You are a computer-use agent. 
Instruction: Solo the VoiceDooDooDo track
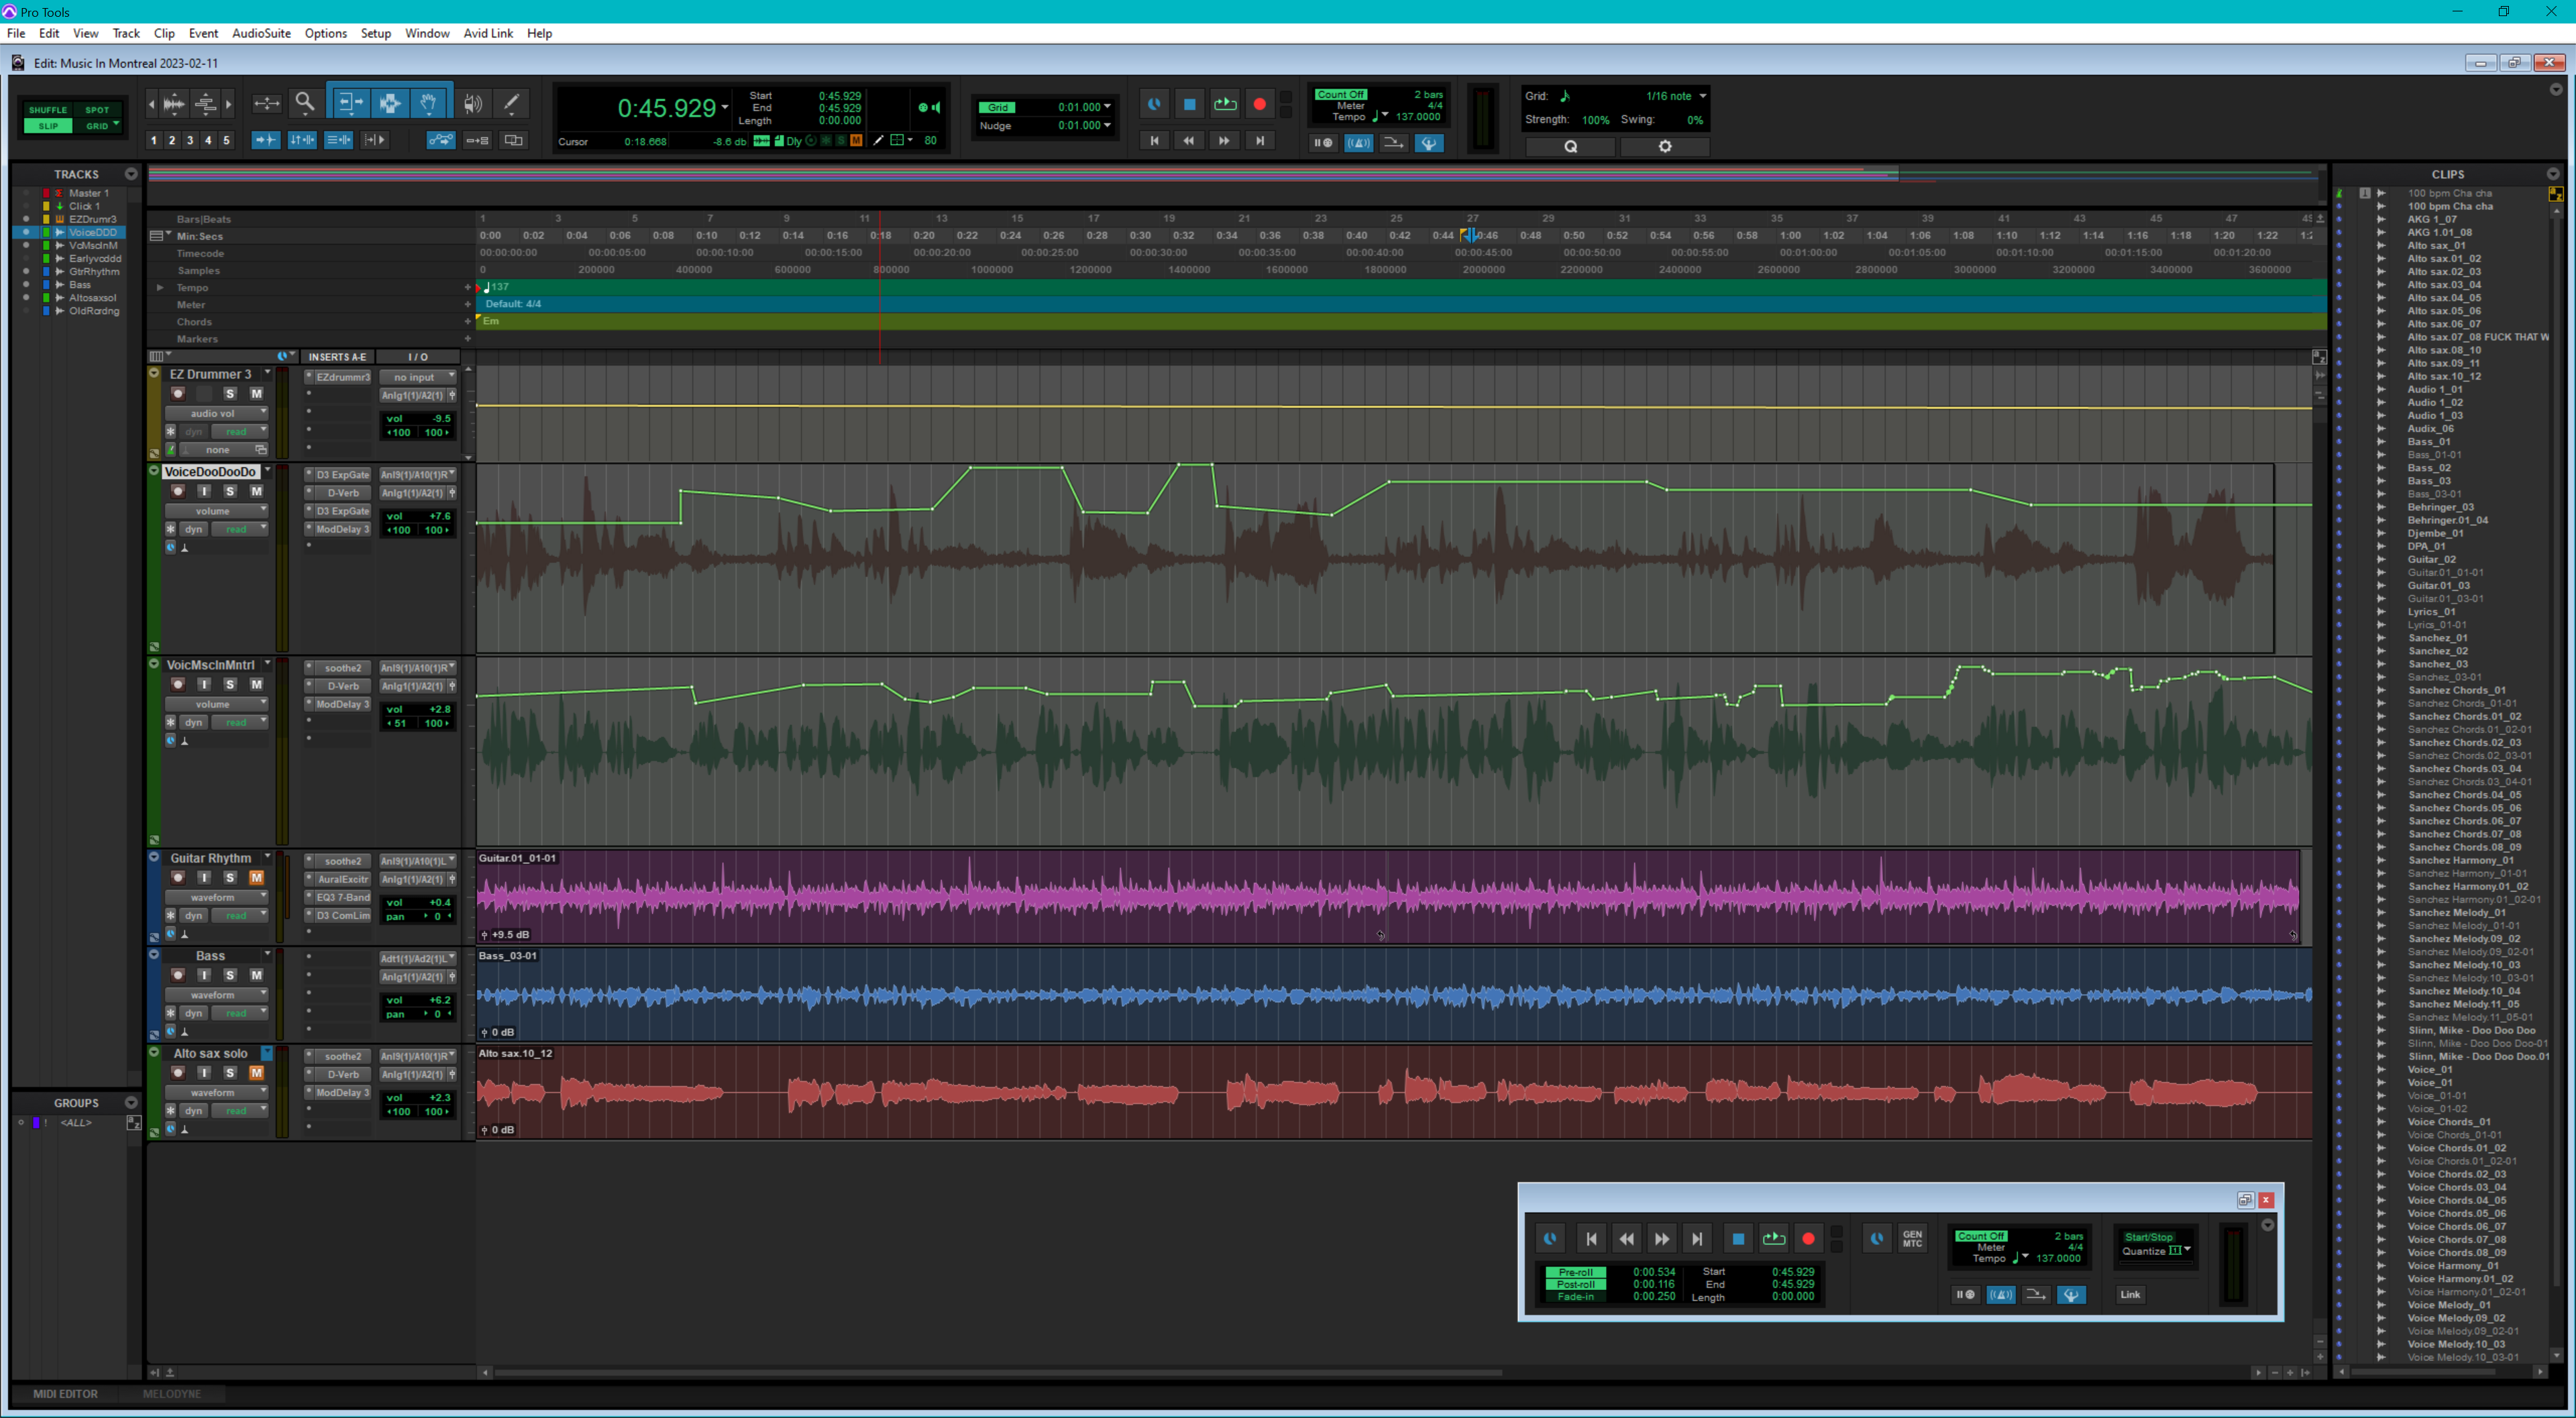[x=230, y=491]
